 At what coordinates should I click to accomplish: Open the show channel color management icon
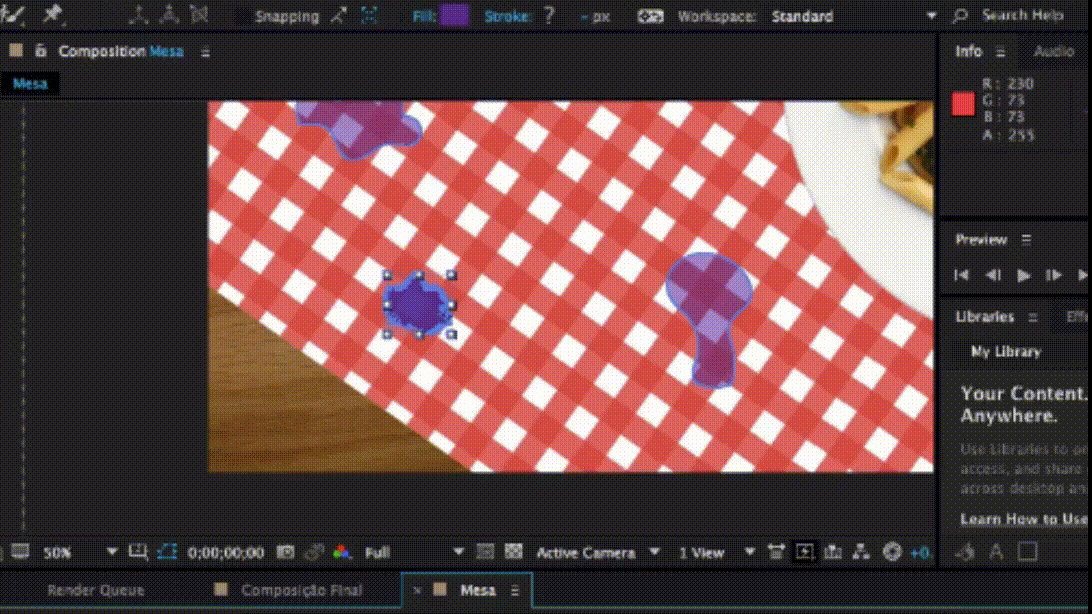tap(341, 552)
